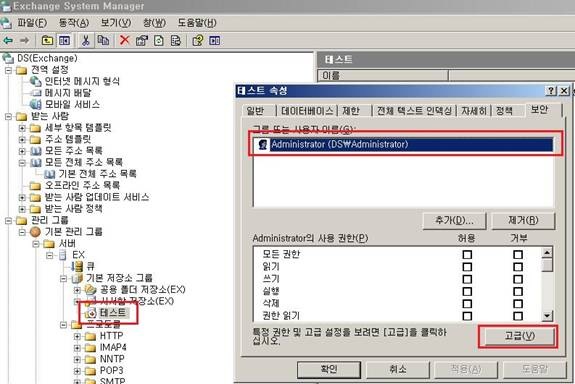Select 모바일 서비스 tree node
Viewport: 575px width, 384px height.
click(72, 105)
